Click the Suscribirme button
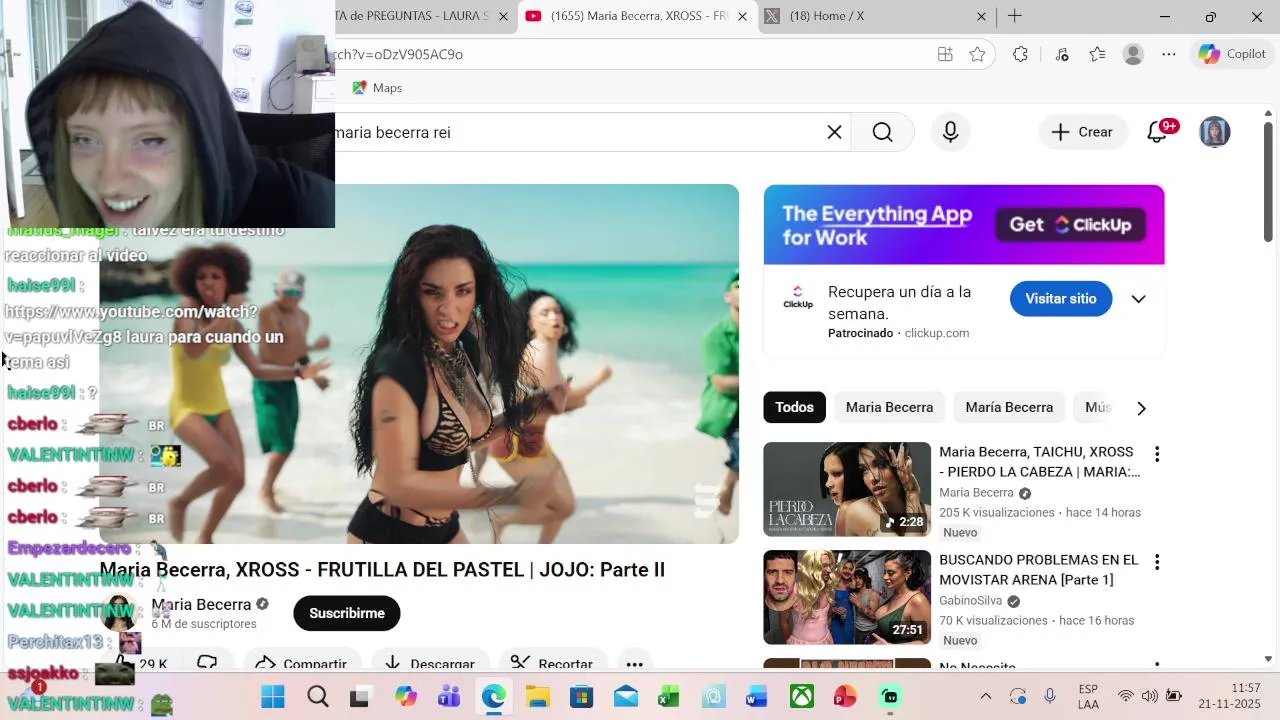The width and height of the screenshot is (1280, 720). (x=347, y=613)
